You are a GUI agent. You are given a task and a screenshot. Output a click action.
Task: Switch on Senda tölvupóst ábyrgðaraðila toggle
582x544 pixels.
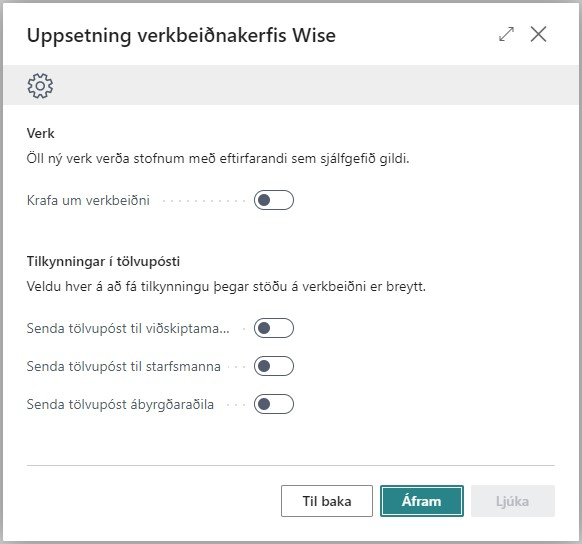click(274, 404)
